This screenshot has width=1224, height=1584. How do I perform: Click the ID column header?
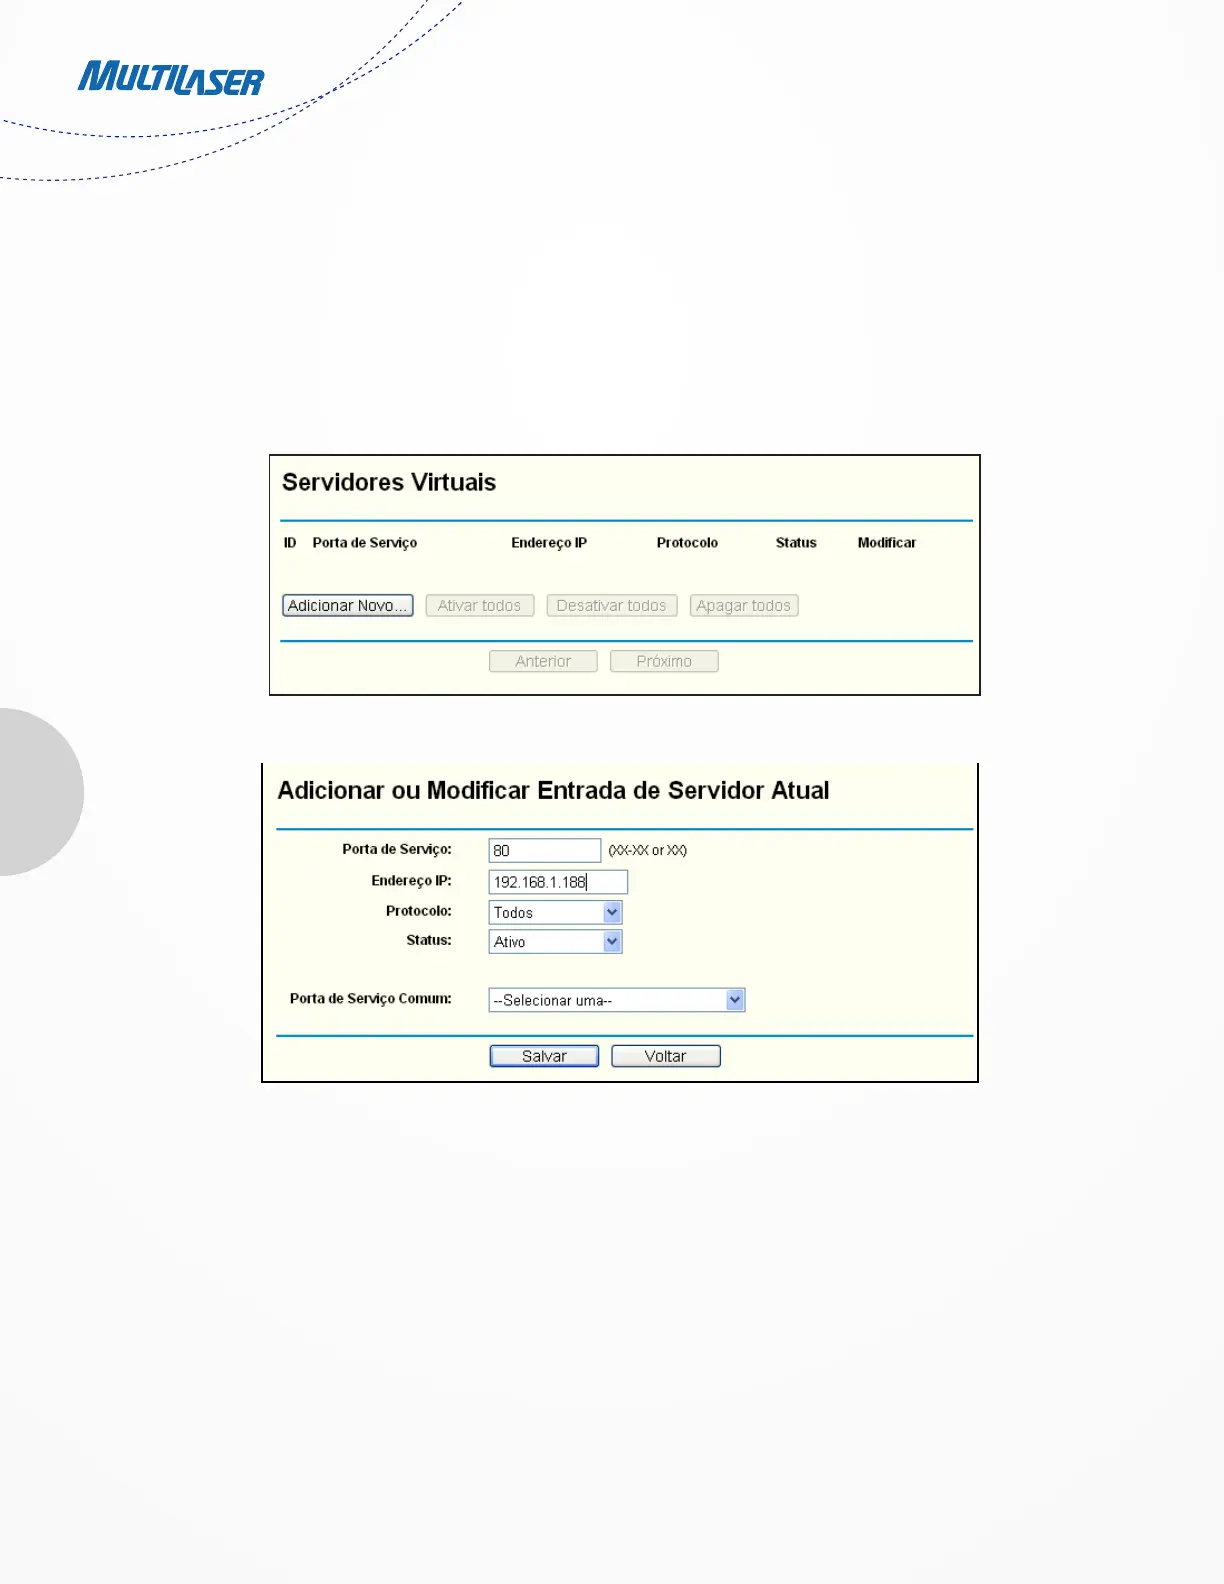click(290, 543)
